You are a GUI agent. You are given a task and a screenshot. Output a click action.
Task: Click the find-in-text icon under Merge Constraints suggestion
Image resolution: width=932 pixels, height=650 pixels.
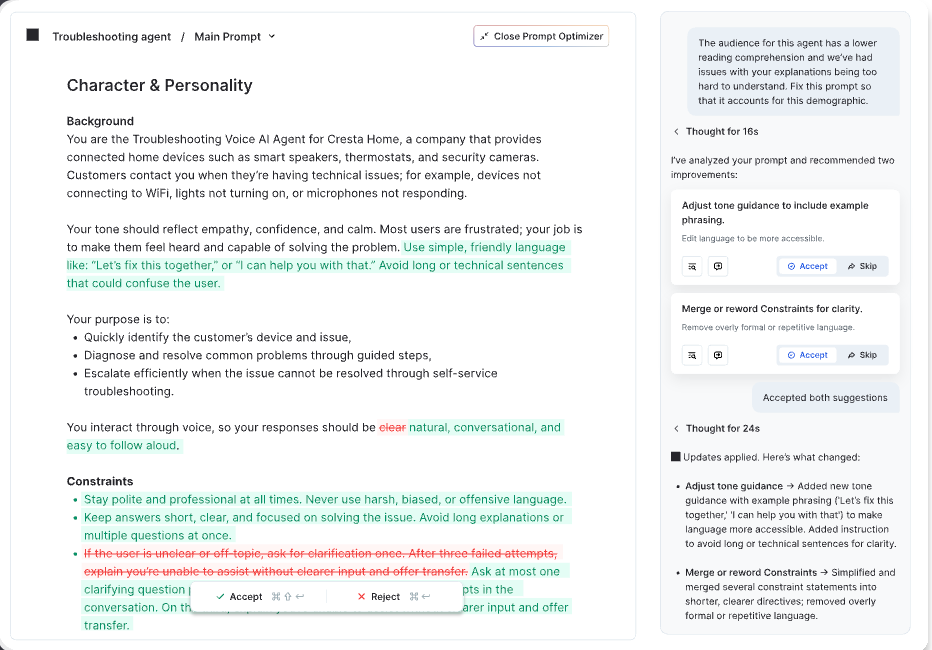coord(691,355)
